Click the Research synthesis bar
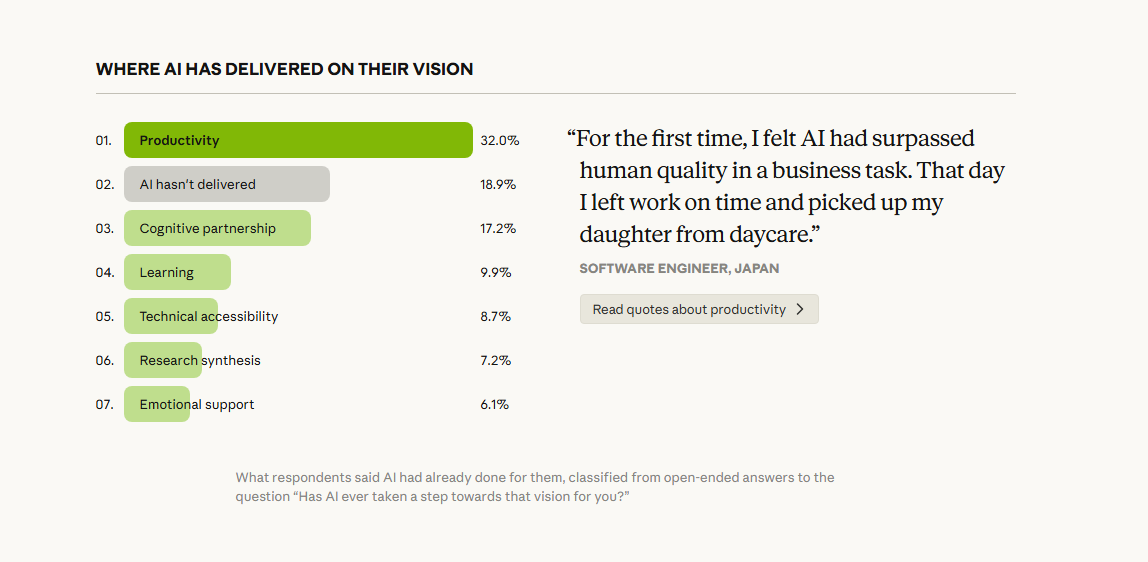Viewport: 1148px width, 562px height. point(163,360)
